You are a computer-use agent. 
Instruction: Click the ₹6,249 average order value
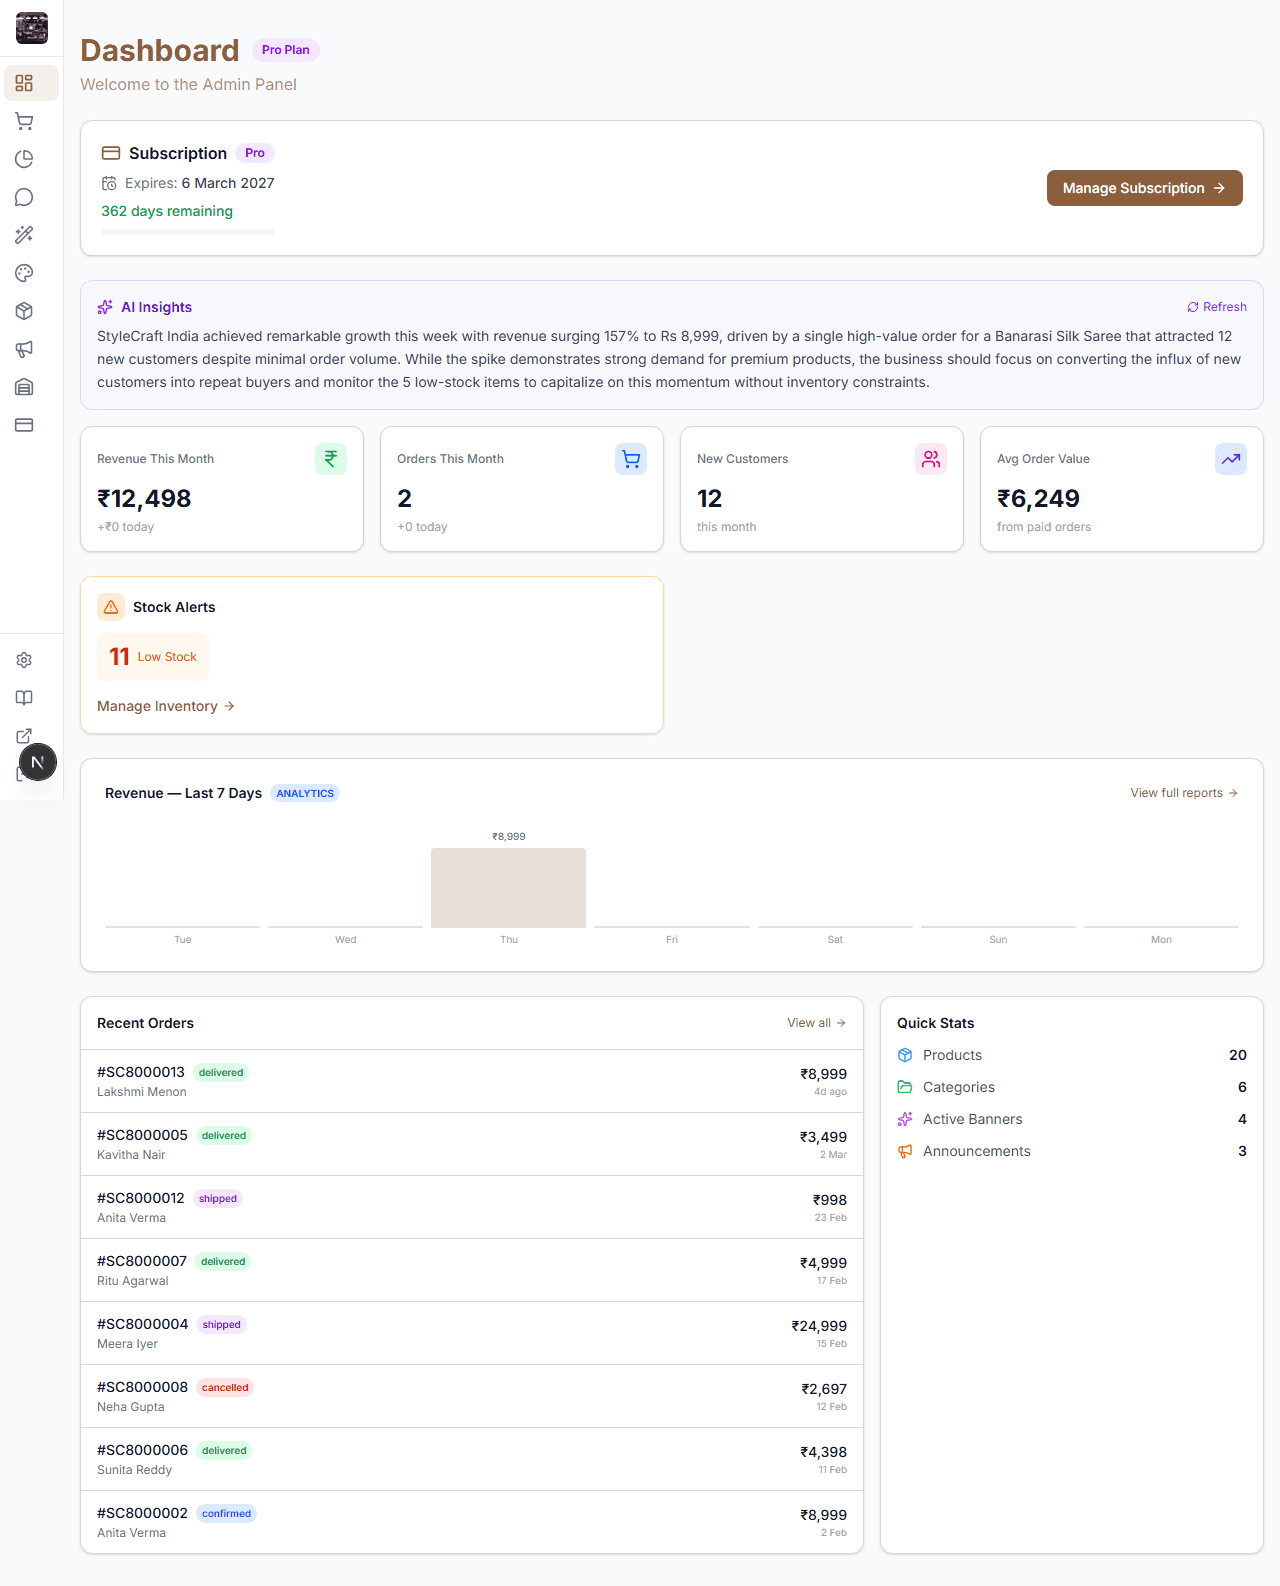coord(1038,498)
